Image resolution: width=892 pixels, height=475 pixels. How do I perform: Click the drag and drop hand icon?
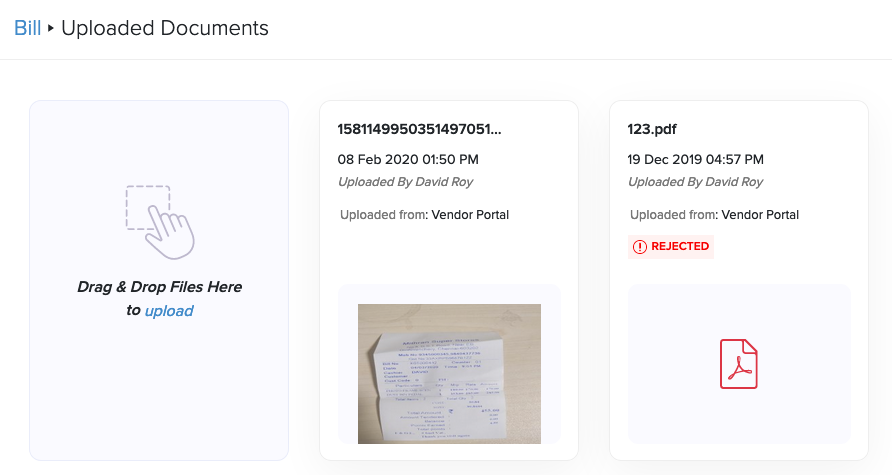160,219
